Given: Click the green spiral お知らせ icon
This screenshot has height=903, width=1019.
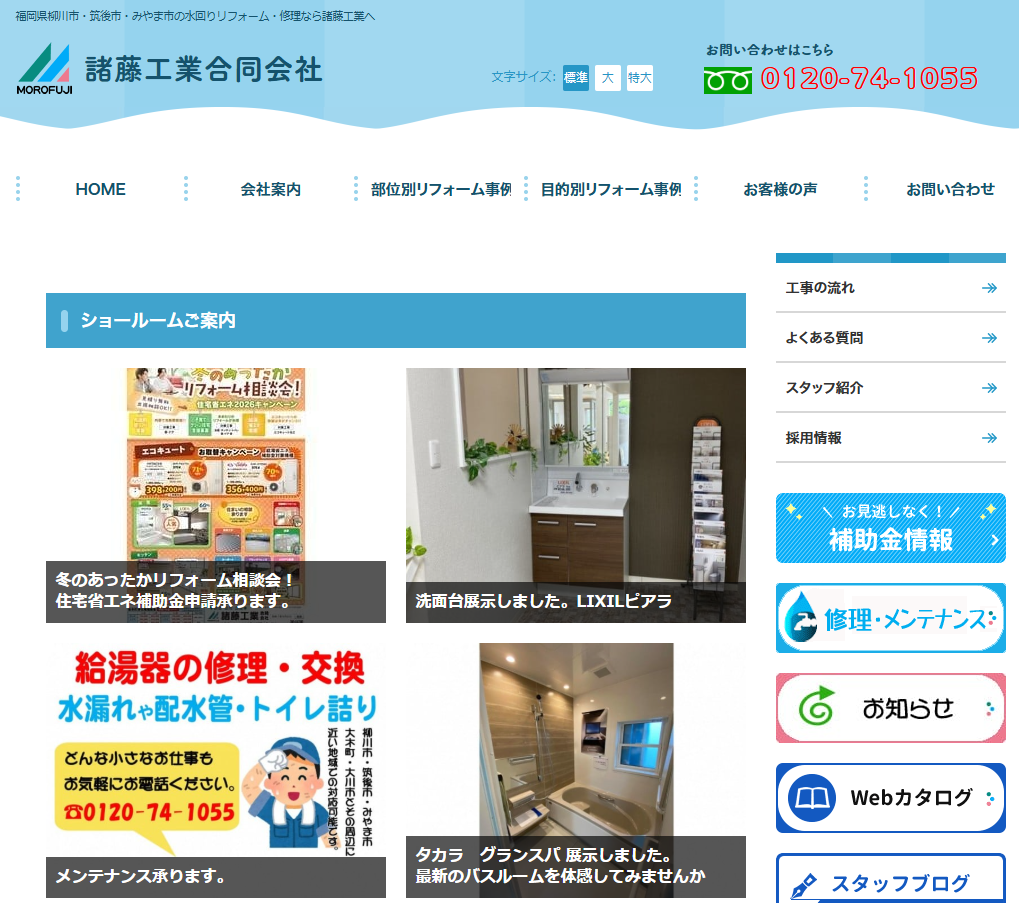Looking at the screenshot, I should tap(816, 708).
